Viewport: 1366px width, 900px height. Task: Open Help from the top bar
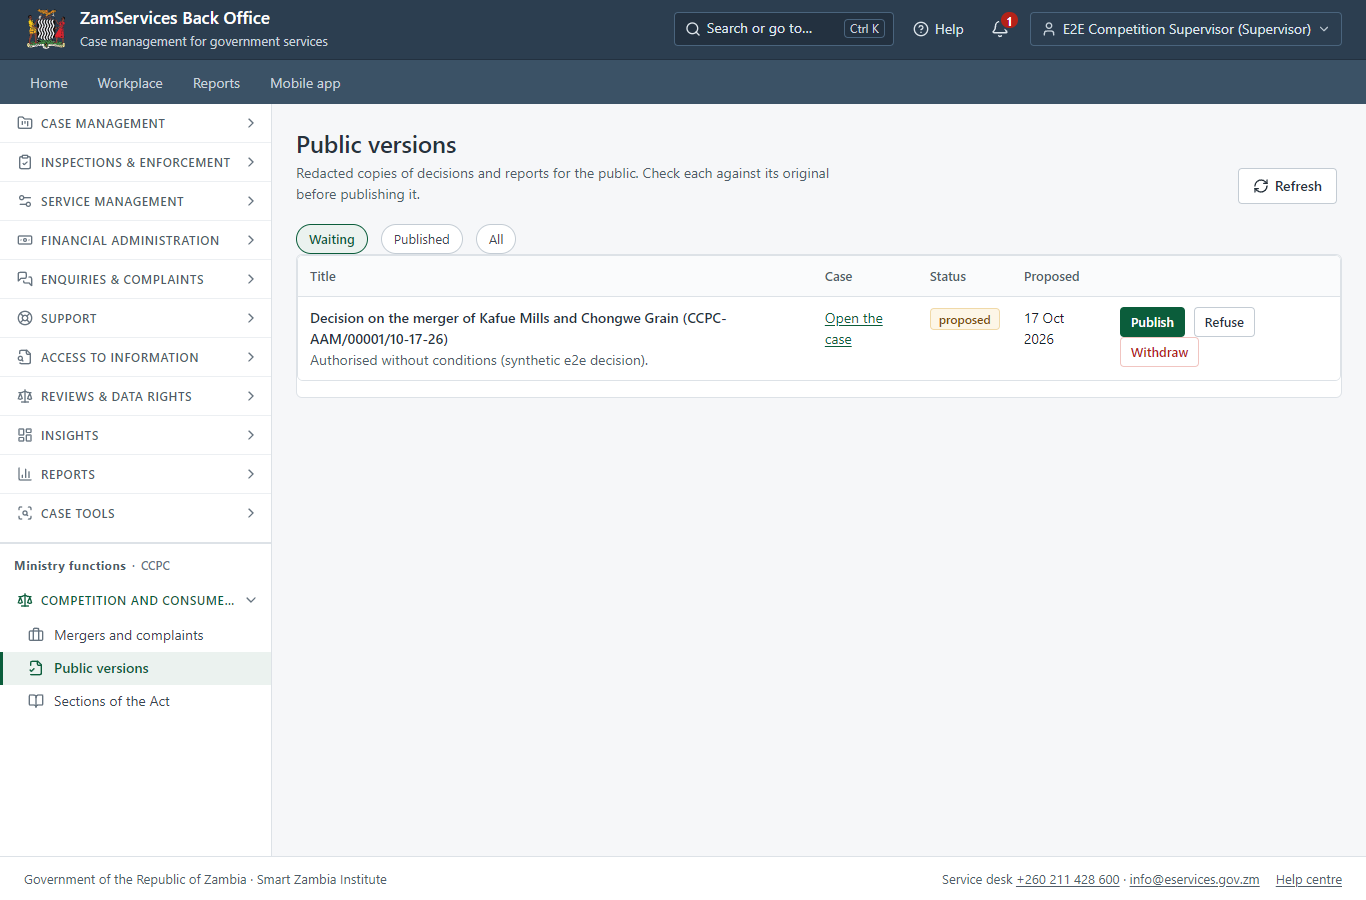pos(938,29)
